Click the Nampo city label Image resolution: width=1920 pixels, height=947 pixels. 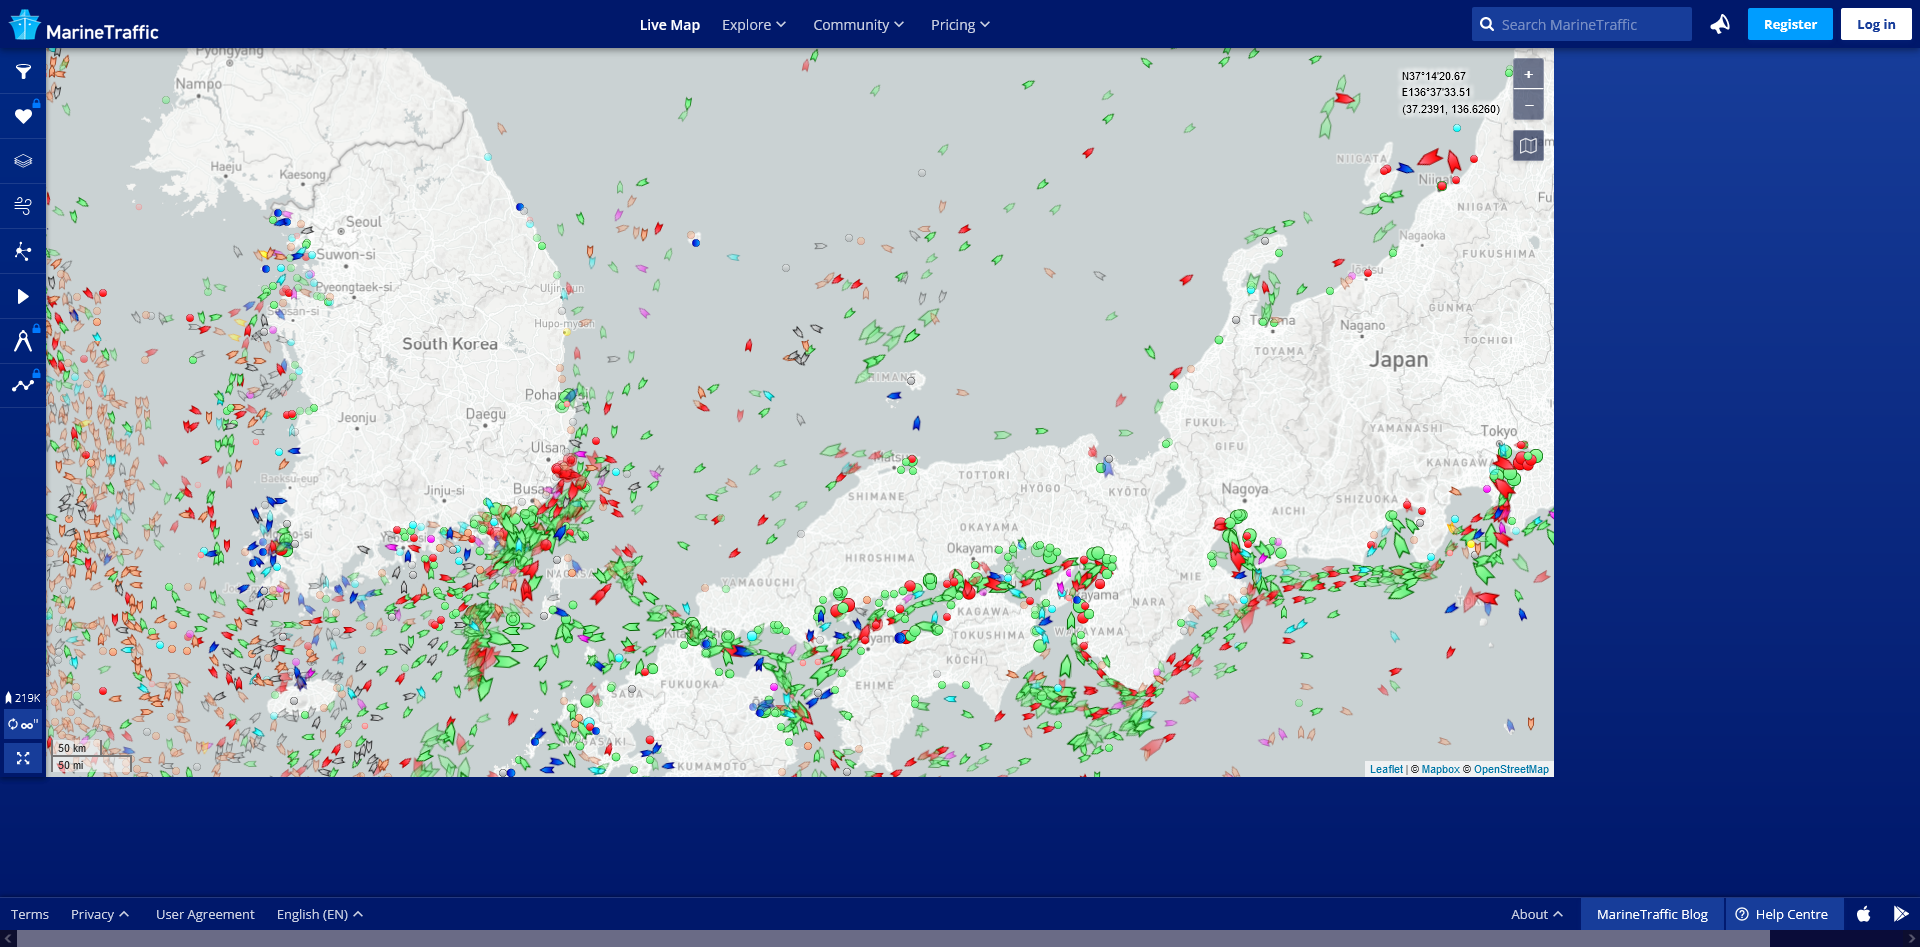coord(199,83)
